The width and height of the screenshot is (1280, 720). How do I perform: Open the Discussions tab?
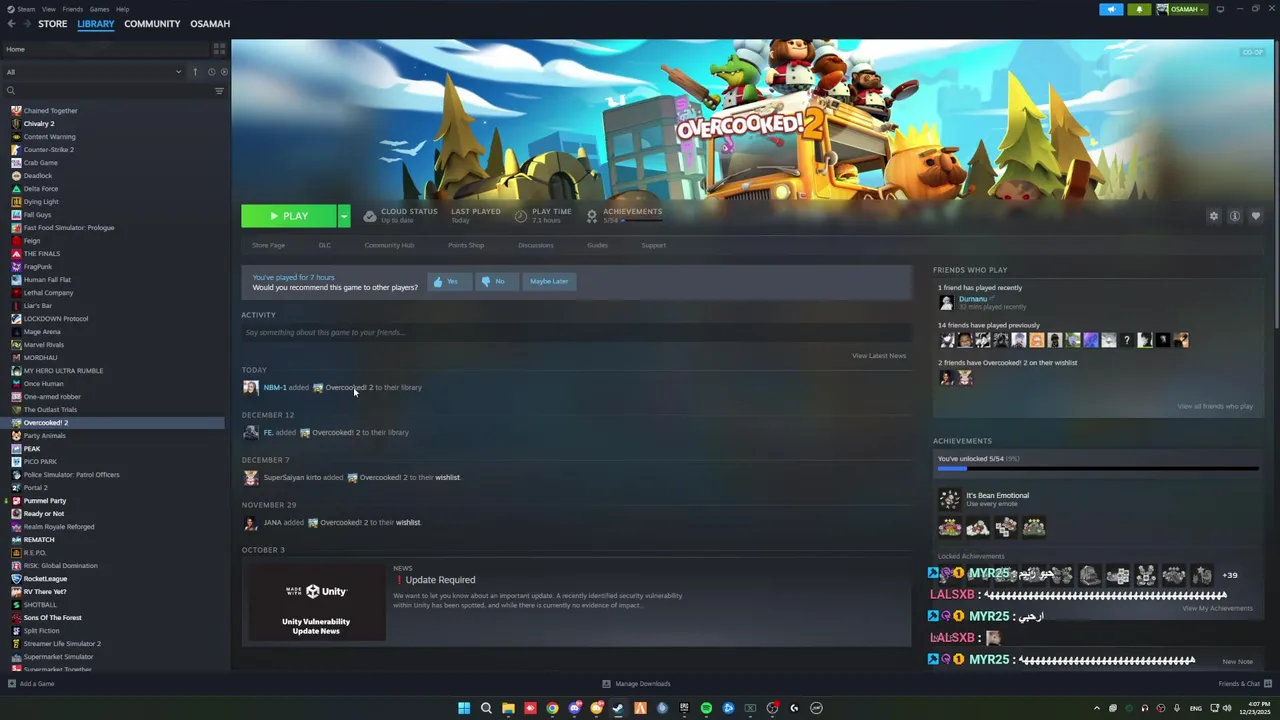536,245
